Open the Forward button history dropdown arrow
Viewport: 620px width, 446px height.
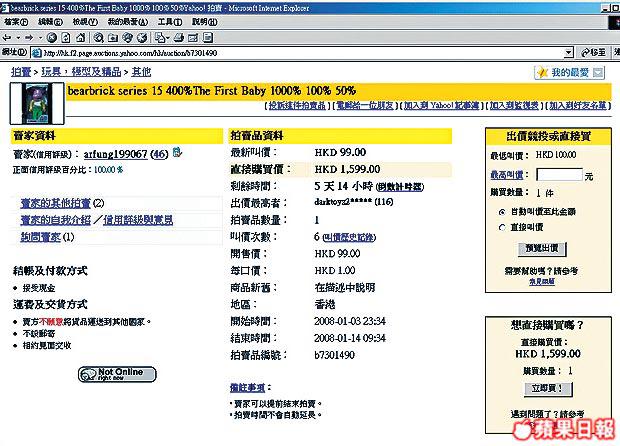[x=40, y=38]
